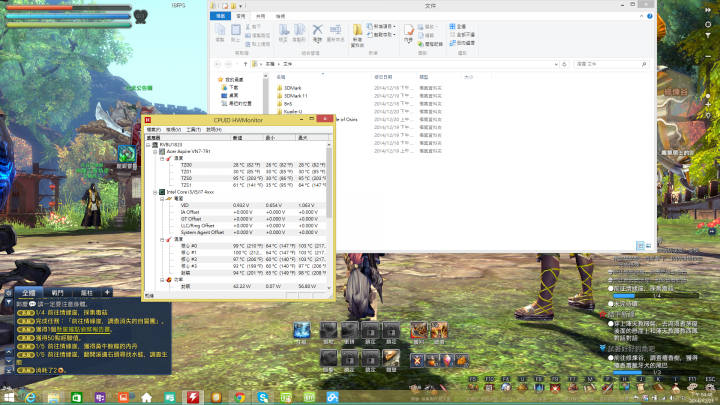Open the Explorer address bar dropdown arrow
This screenshot has width=720, height=405.
click(x=556, y=64)
